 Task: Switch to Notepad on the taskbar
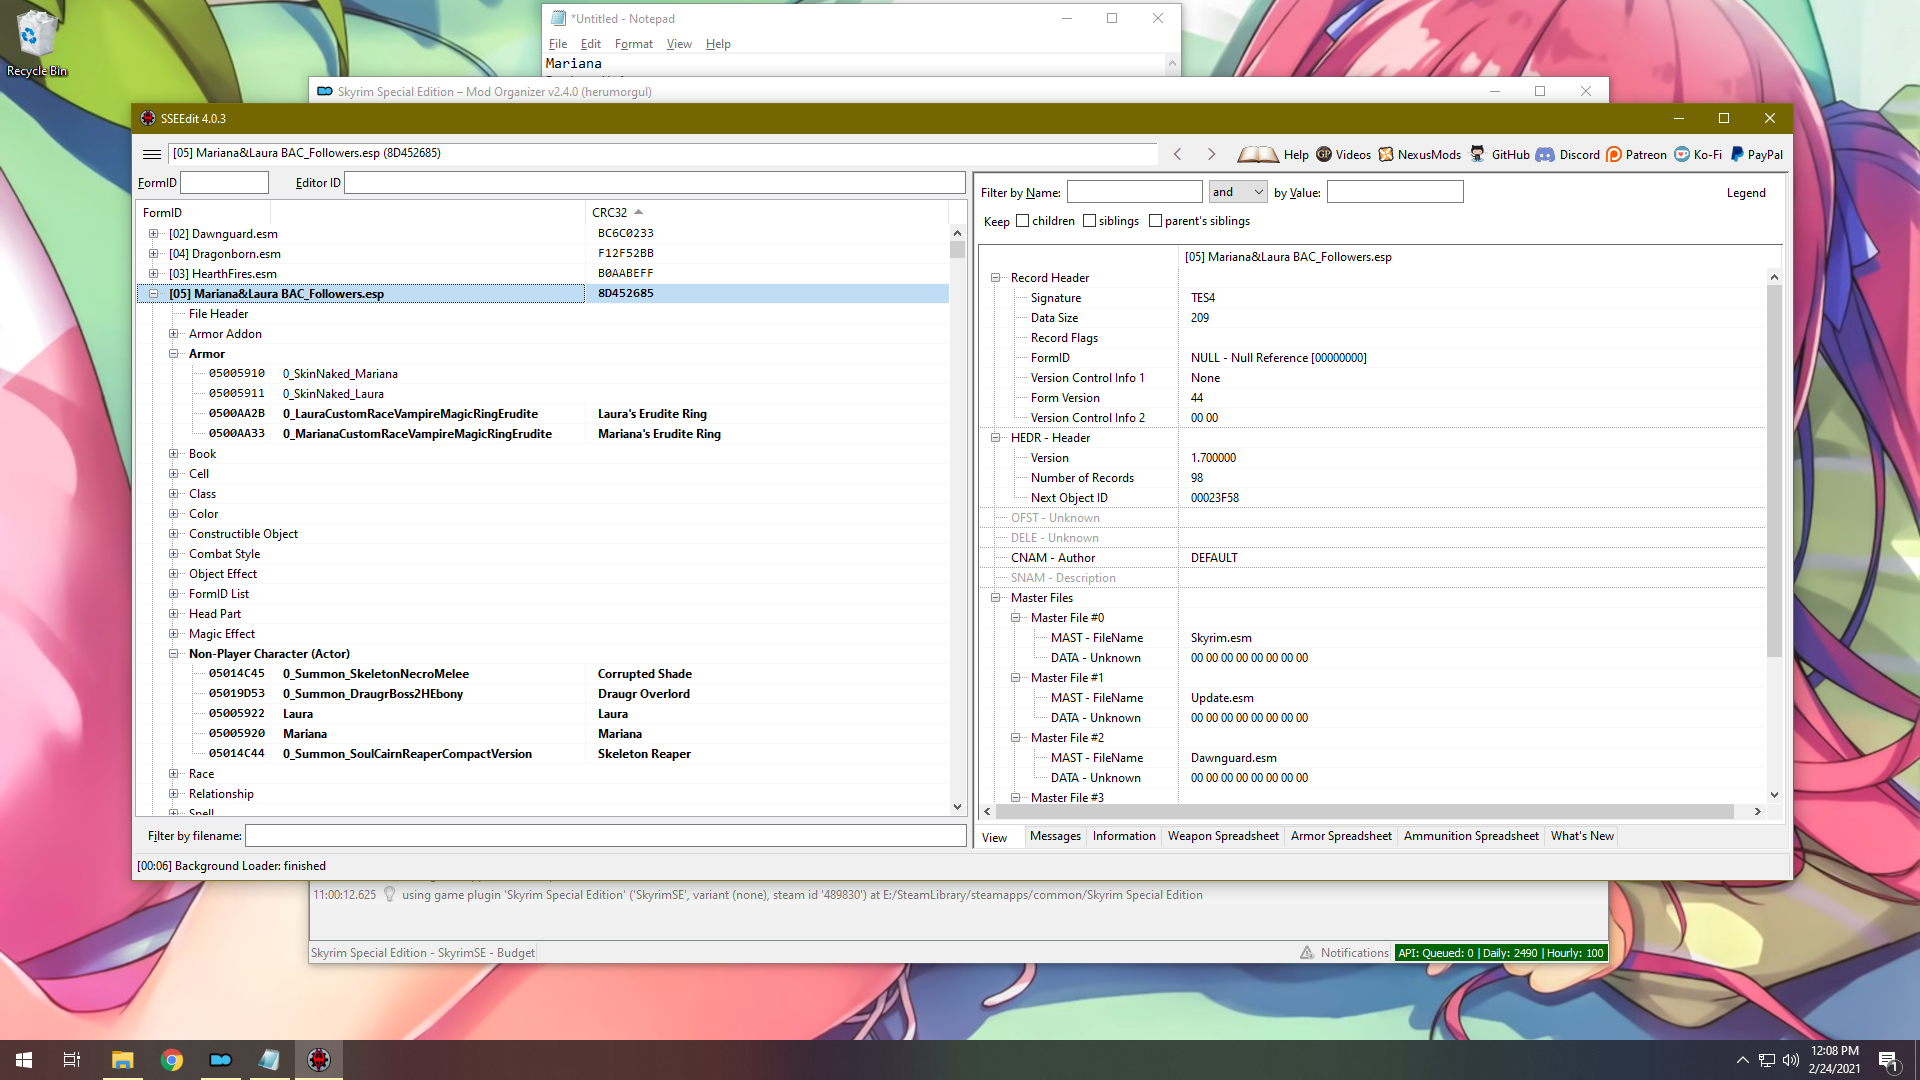coord(269,1060)
